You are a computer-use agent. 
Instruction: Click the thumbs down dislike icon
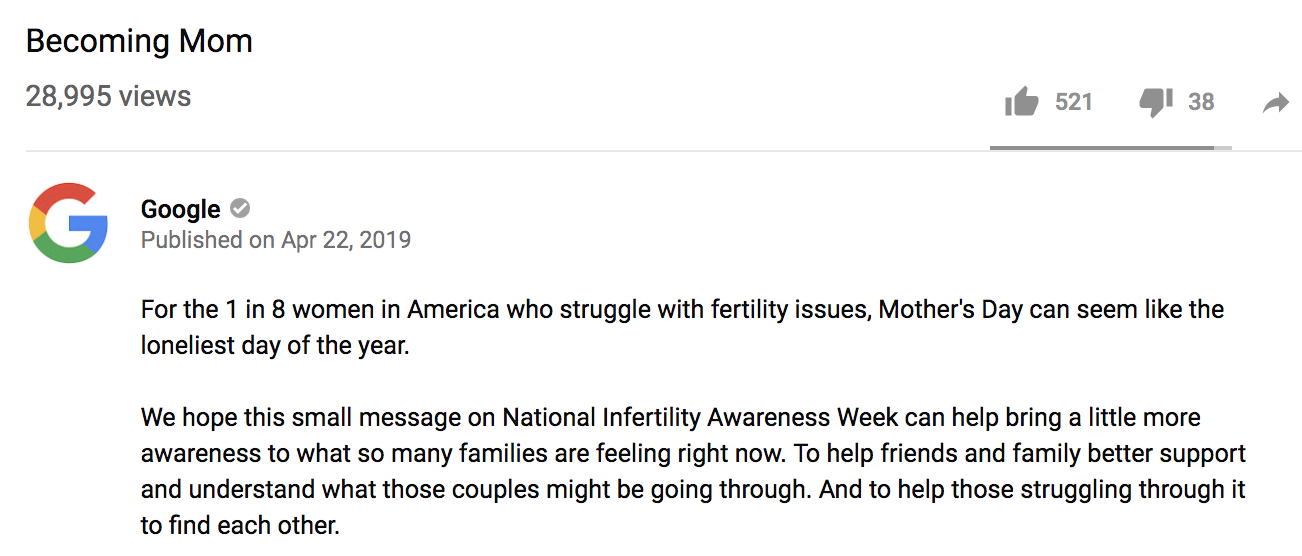pyautogui.click(x=1155, y=102)
